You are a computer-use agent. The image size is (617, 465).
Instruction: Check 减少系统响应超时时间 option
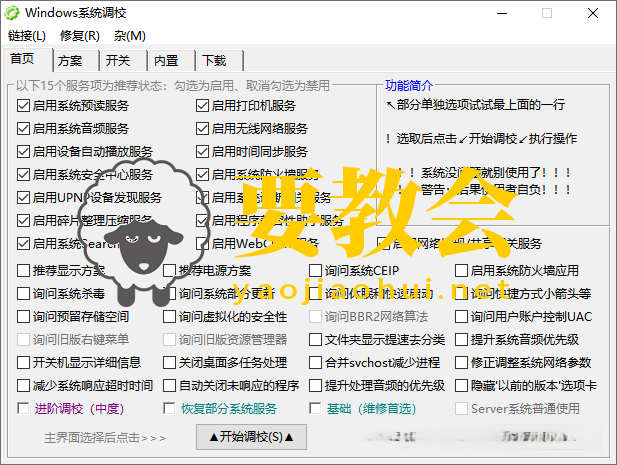[x=24, y=386]
